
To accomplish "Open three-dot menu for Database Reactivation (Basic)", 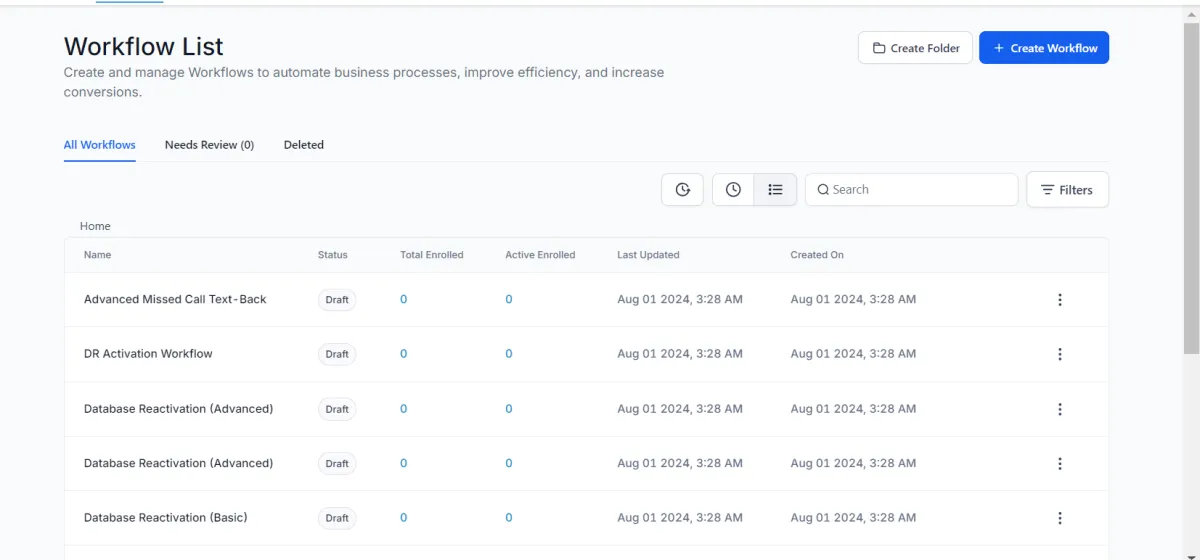I will click(1060, 518).
